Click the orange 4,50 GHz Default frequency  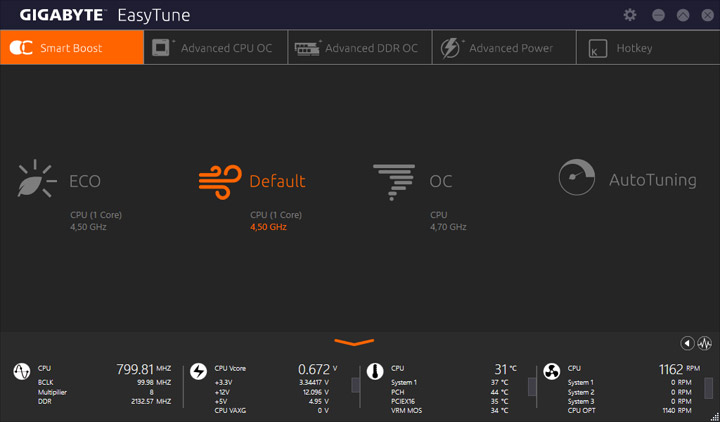268,227
